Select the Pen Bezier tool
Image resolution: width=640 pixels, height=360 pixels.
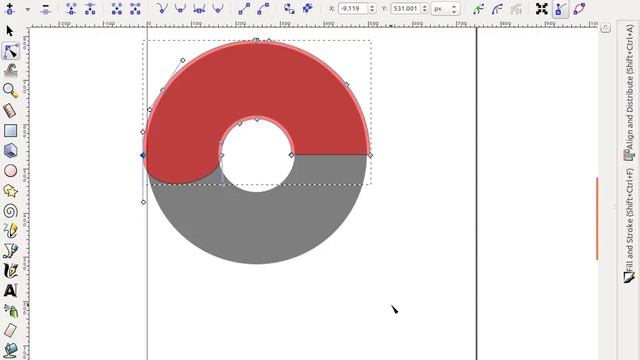pyautogui.click(x=10, y=251)
